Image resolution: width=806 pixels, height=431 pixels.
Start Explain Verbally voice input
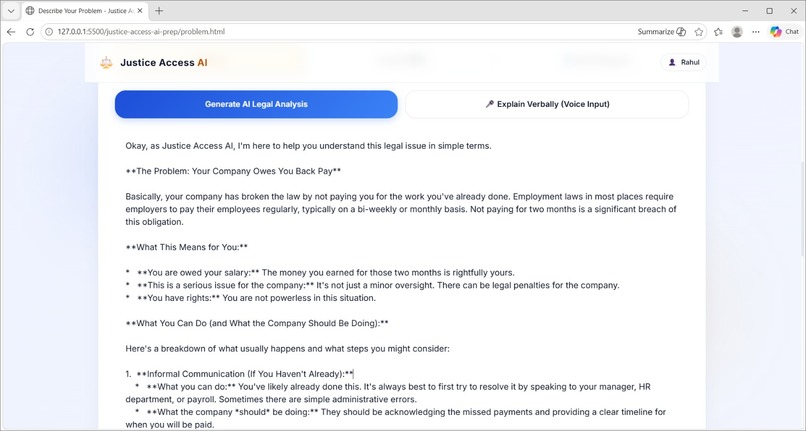547,104
